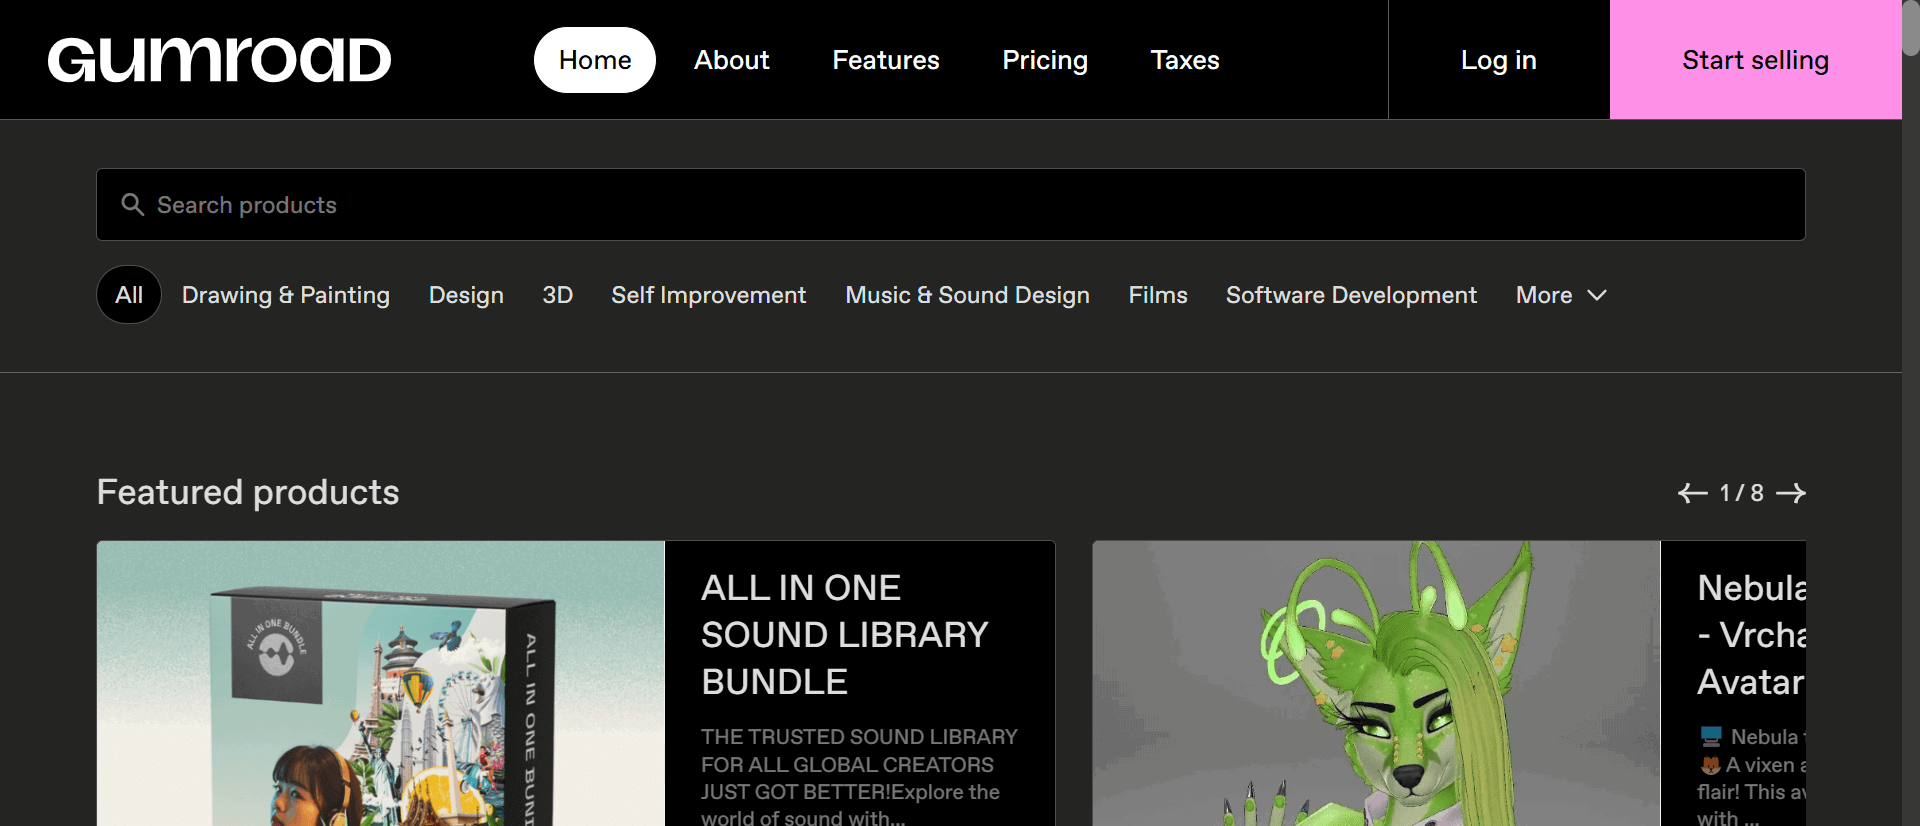Select Music & Sound Design category

tap(967, 295)
